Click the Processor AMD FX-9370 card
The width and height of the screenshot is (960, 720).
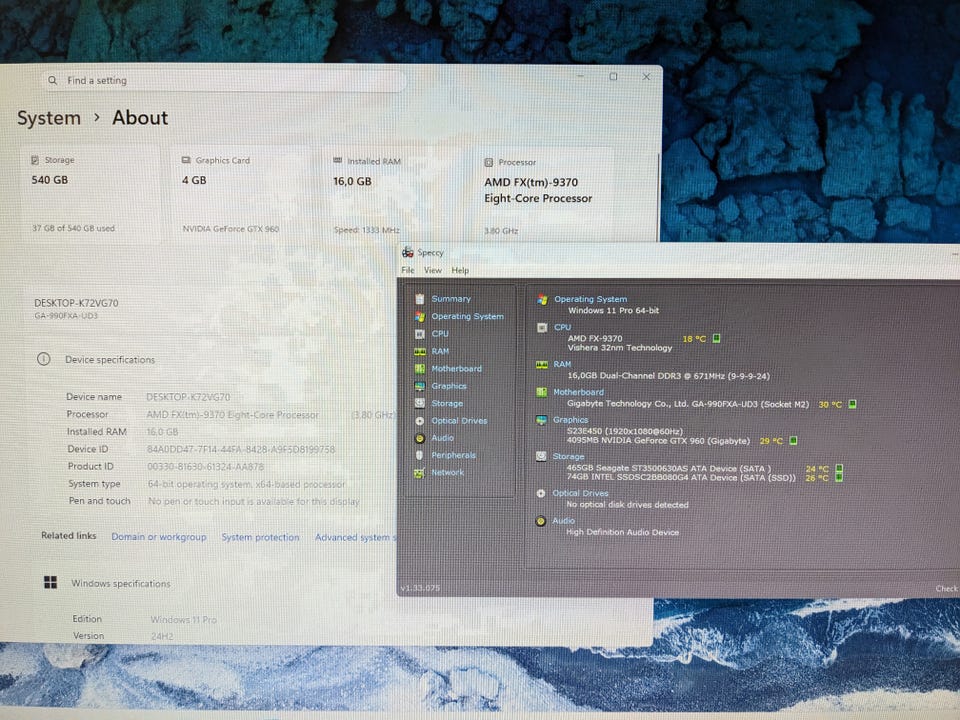click(x=544, y=197)
